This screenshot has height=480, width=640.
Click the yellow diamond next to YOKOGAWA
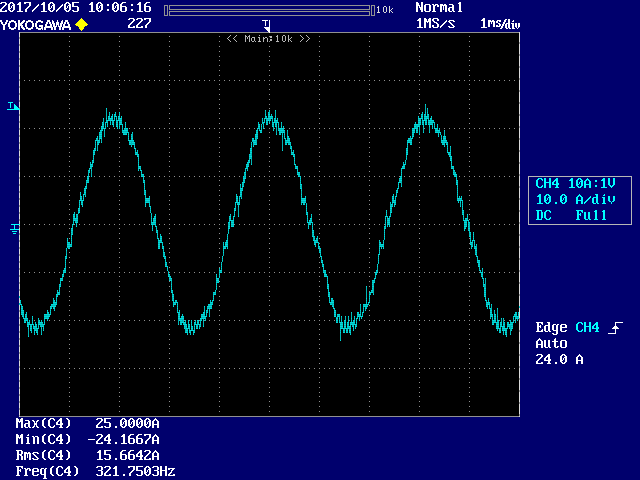(x=82, y=24)
